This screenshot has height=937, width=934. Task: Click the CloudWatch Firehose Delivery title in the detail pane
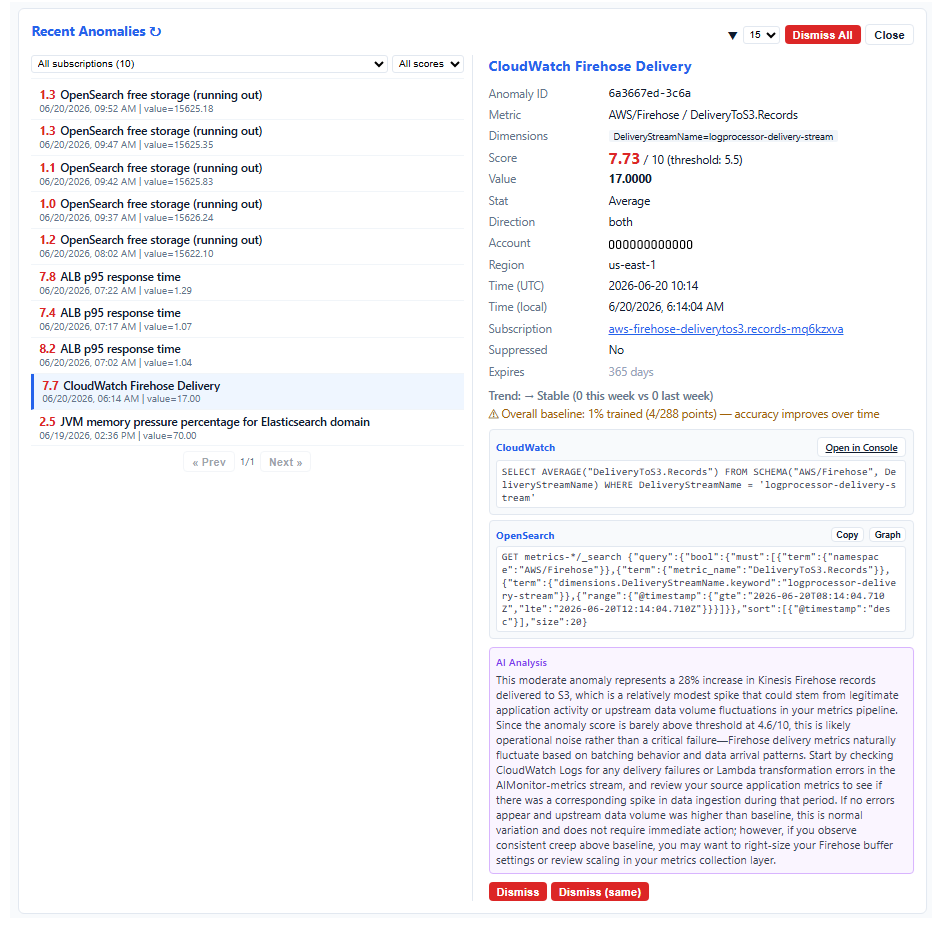(590, 66)
